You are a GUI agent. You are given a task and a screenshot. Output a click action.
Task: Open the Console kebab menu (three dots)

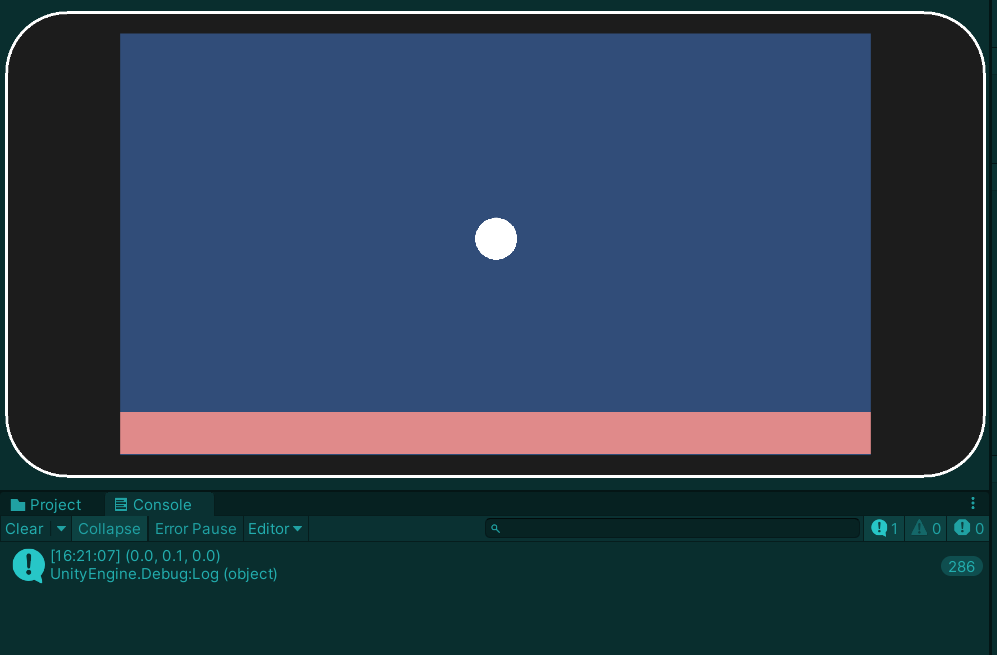(x=973, y=503)
